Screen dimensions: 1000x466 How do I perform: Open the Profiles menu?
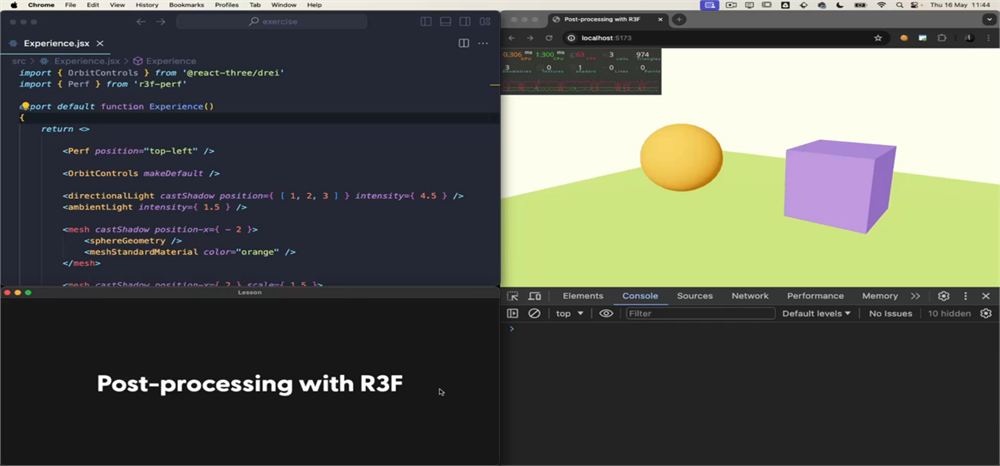point(226,4)
